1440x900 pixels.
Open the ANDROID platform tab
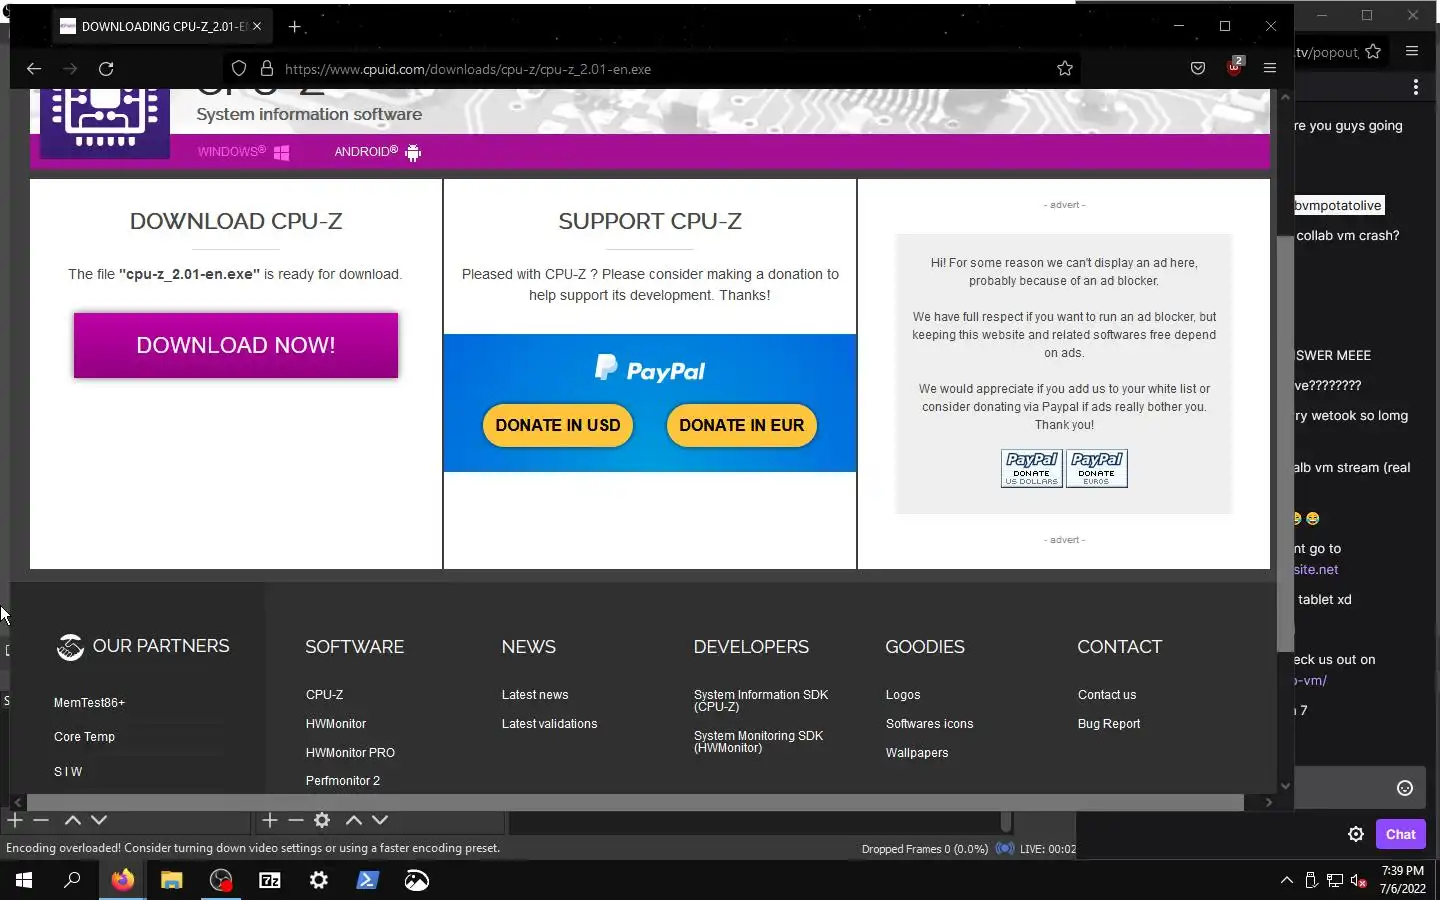(377, 152)
